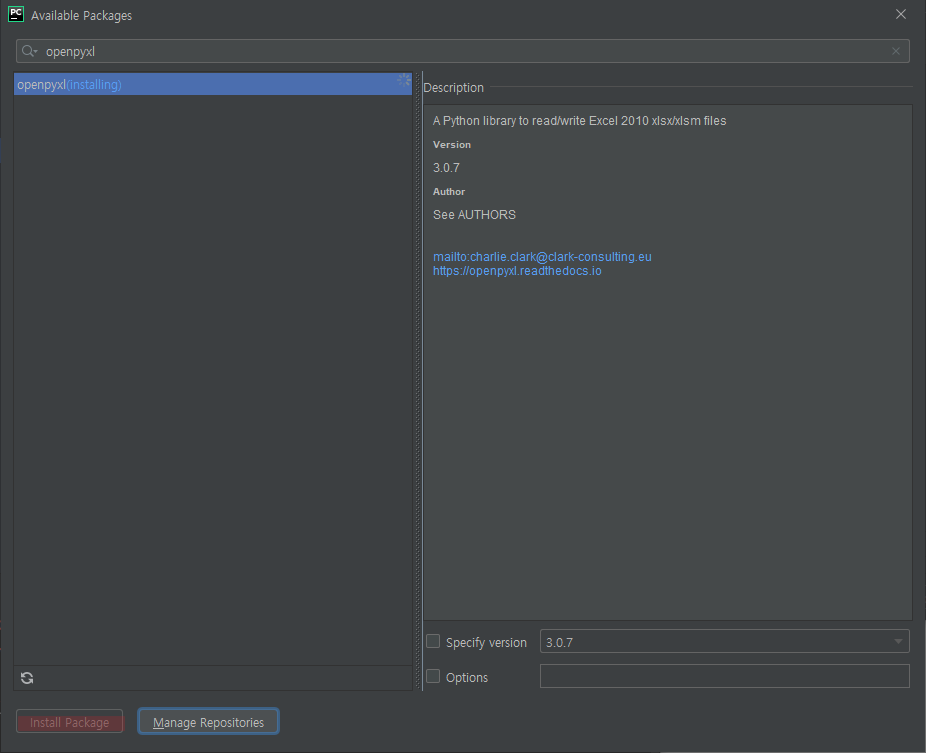Open the version 3.0.7 dropdown
Image resolution: width=926 pixels, height=753 pixels.
(725, 641)
